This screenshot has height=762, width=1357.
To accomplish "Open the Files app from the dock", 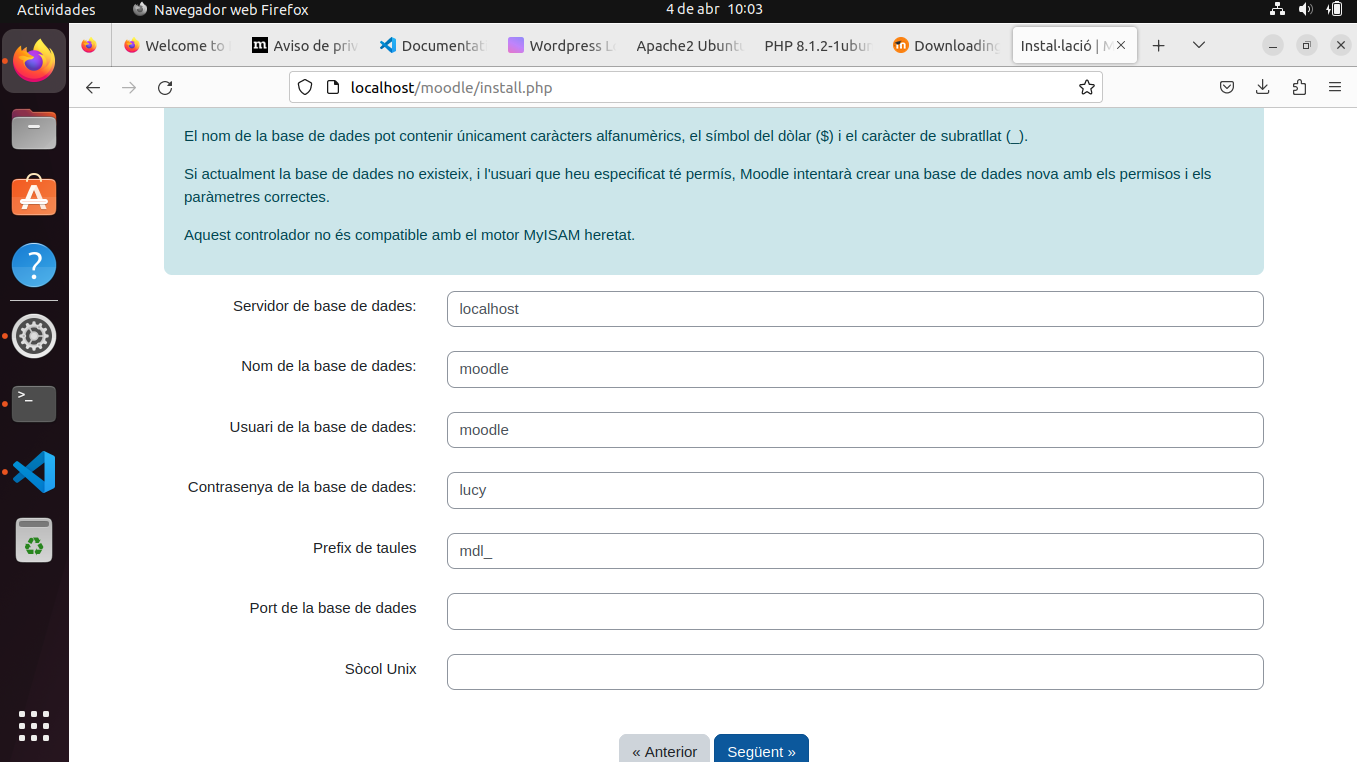I will [33, 128].
